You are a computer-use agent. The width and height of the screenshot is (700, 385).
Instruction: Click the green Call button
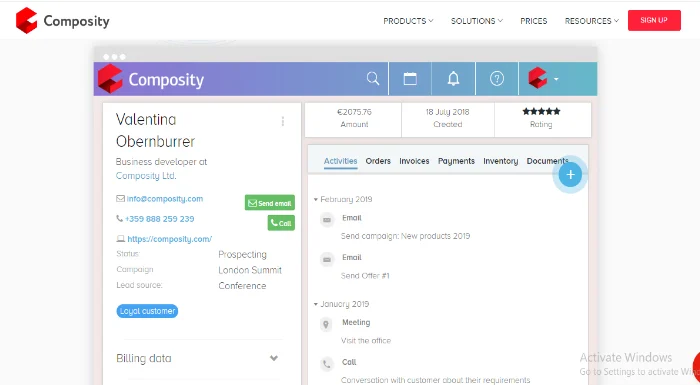(x=281, y=223)
